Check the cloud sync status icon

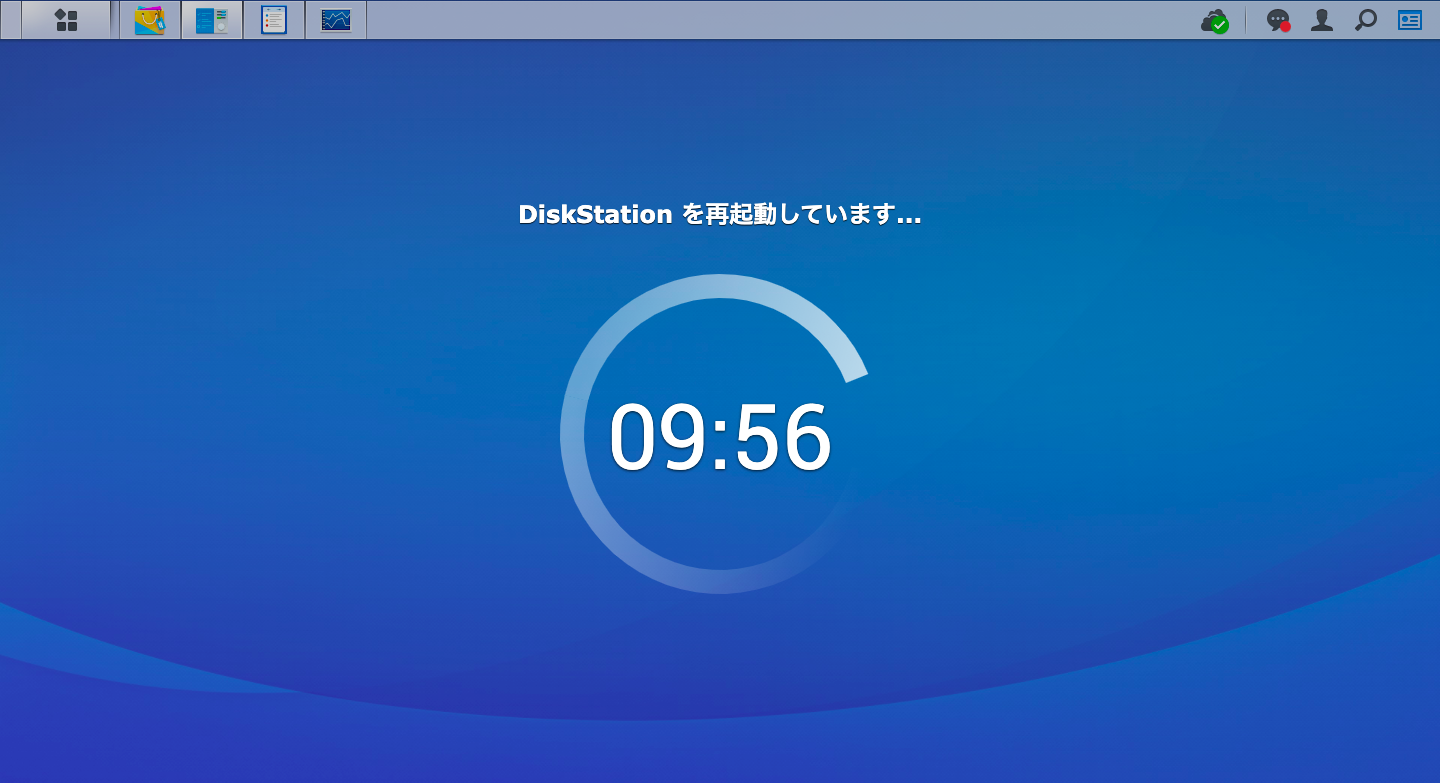1215,20
